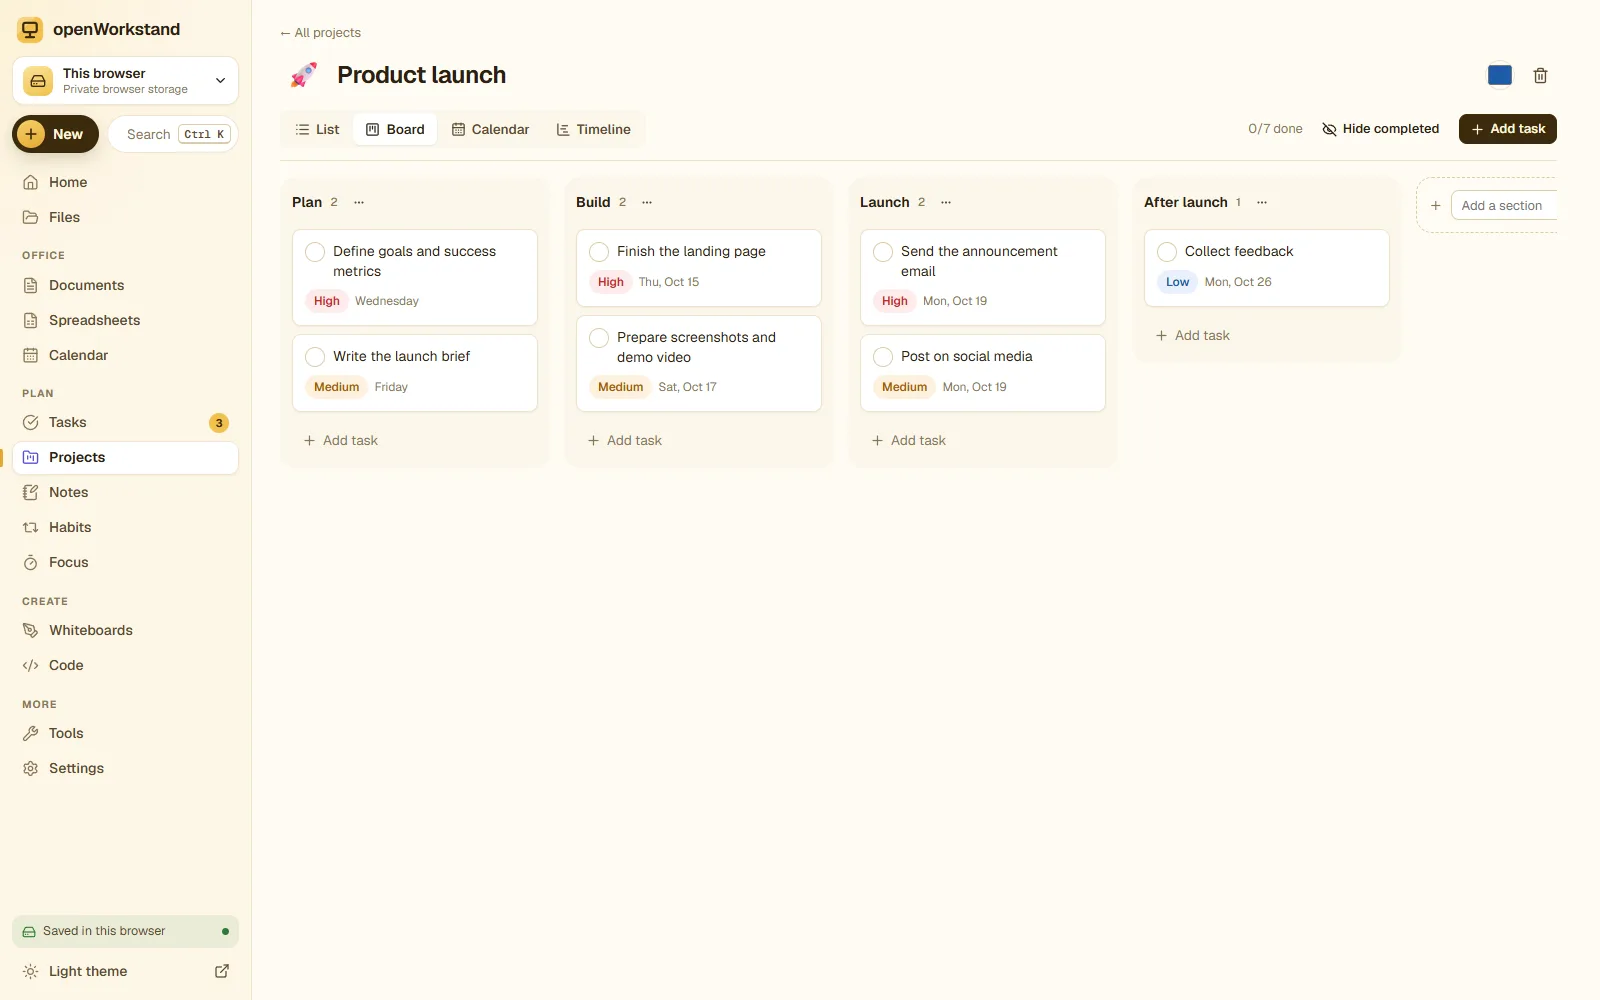Open Whiteboards in the sidebar
This screenshot has height=1000, width=1600.
[x=125, y=630]
